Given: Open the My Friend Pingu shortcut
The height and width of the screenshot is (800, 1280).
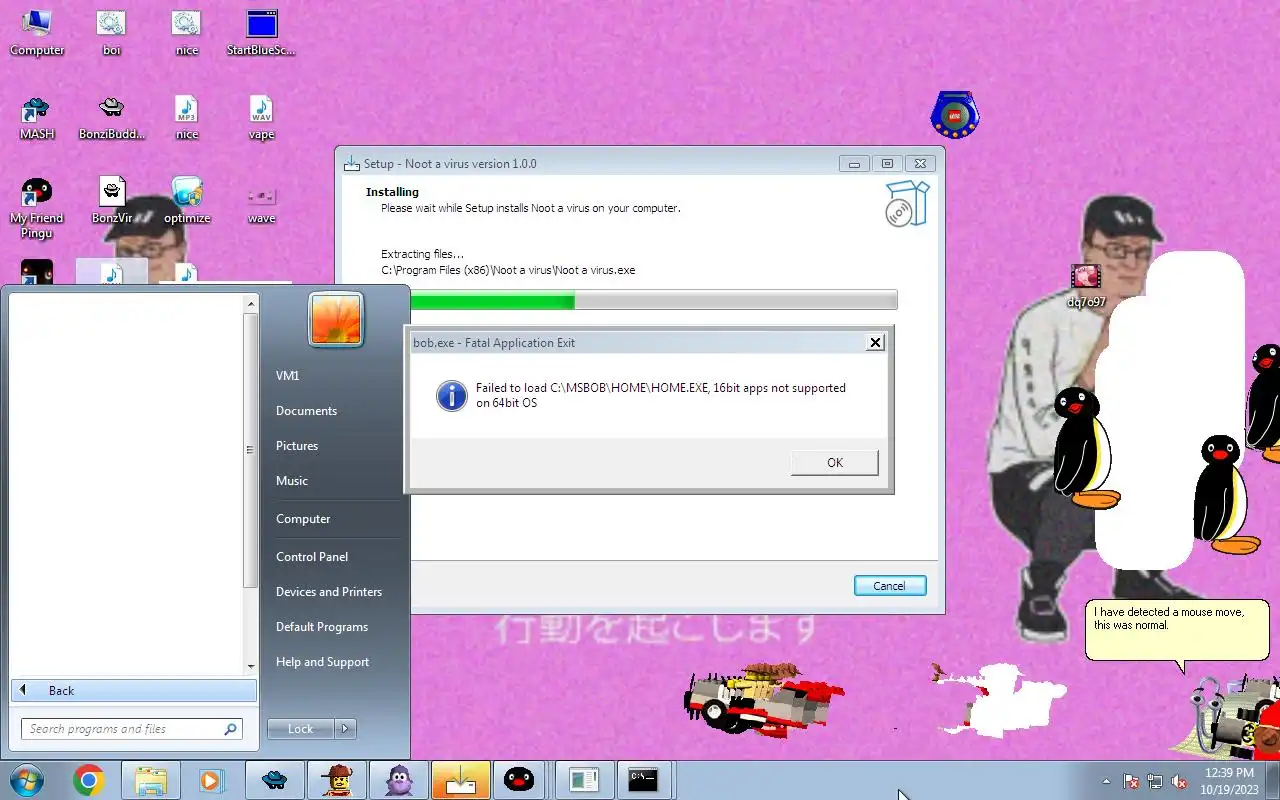Looking at the screenshot, I should coord(37,208).
